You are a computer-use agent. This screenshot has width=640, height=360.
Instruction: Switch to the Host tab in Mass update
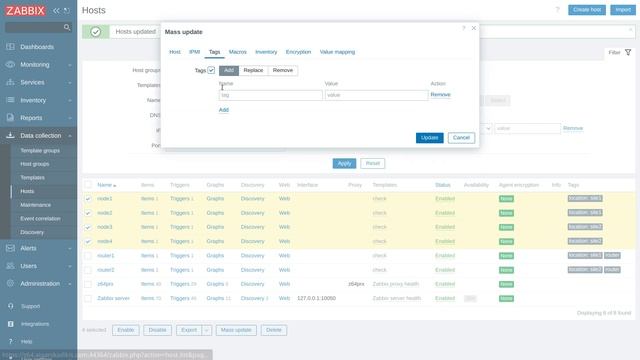click(x=175, y=52)
